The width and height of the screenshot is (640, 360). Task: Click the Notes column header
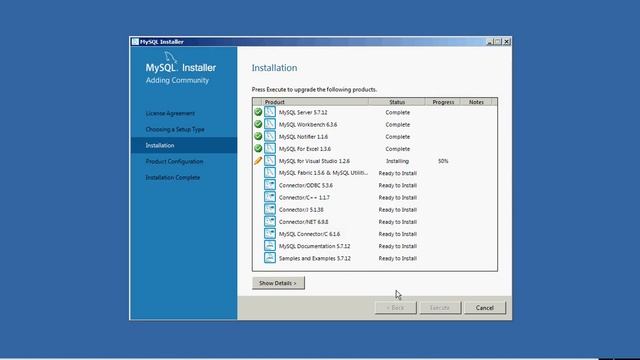pos(476,102)
